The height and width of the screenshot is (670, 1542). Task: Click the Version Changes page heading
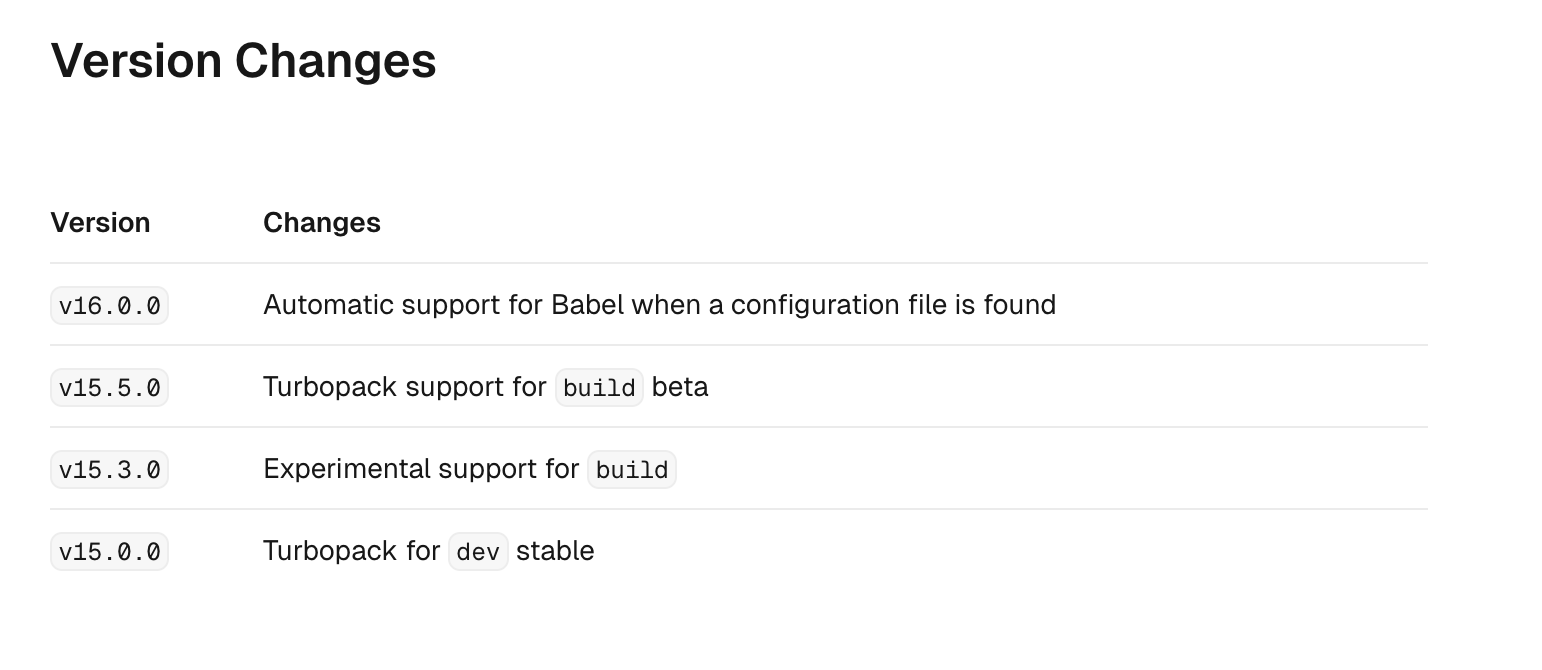243,61
